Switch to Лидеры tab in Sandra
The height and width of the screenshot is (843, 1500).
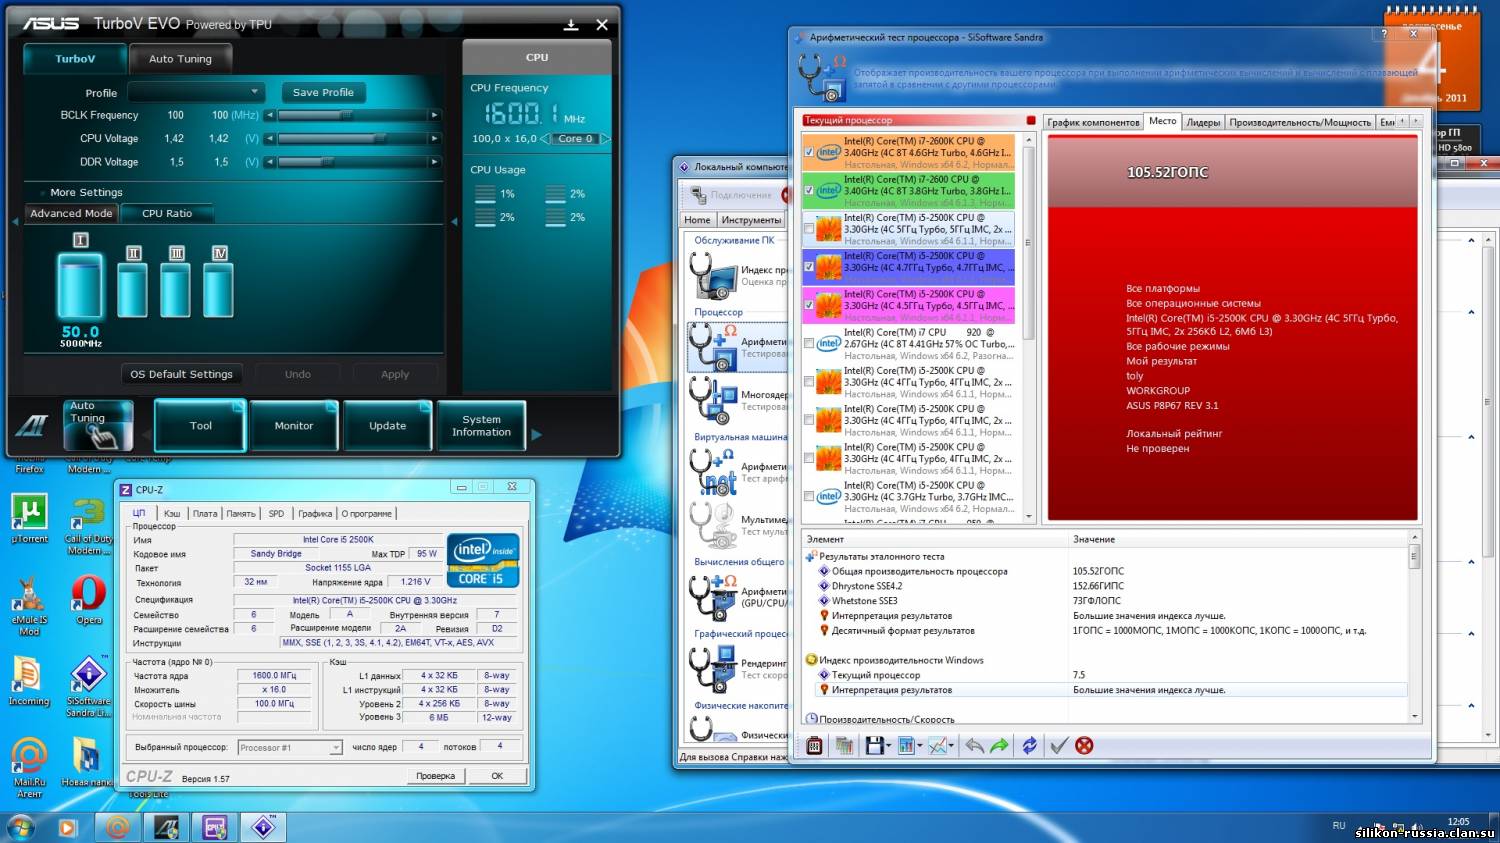coord(1203,122)
